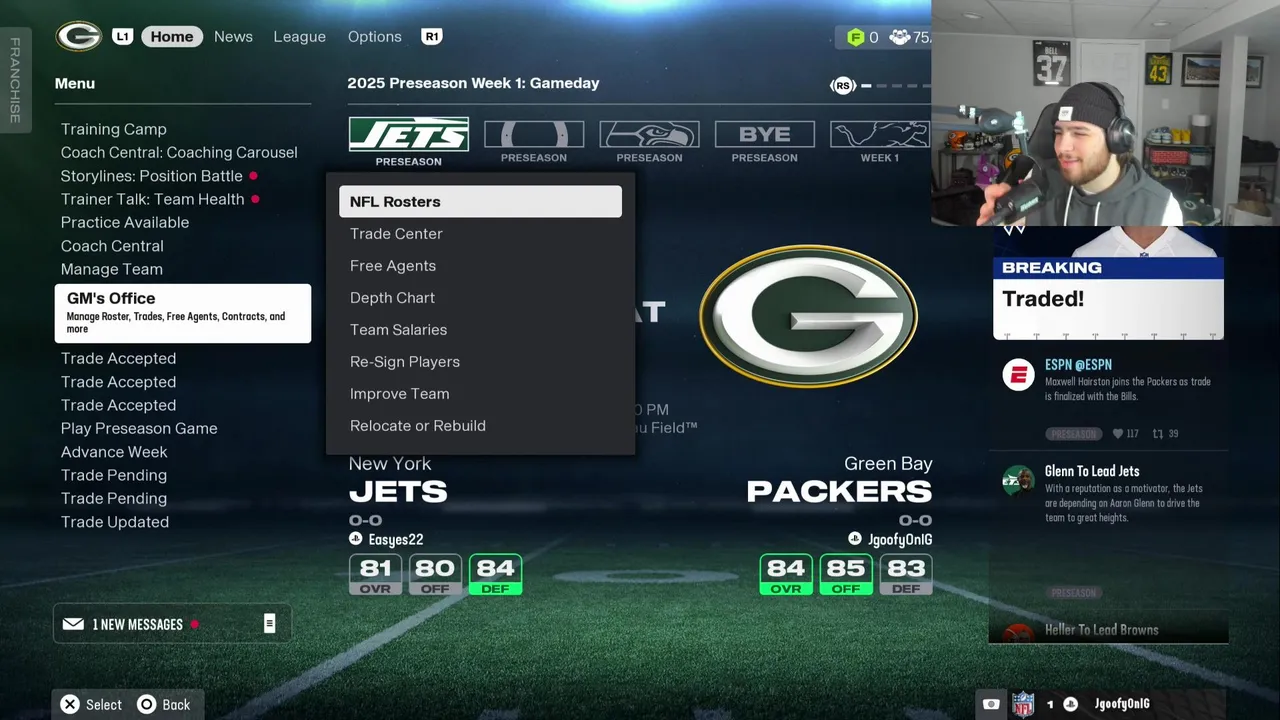Click the list icon in messages box

269,624
